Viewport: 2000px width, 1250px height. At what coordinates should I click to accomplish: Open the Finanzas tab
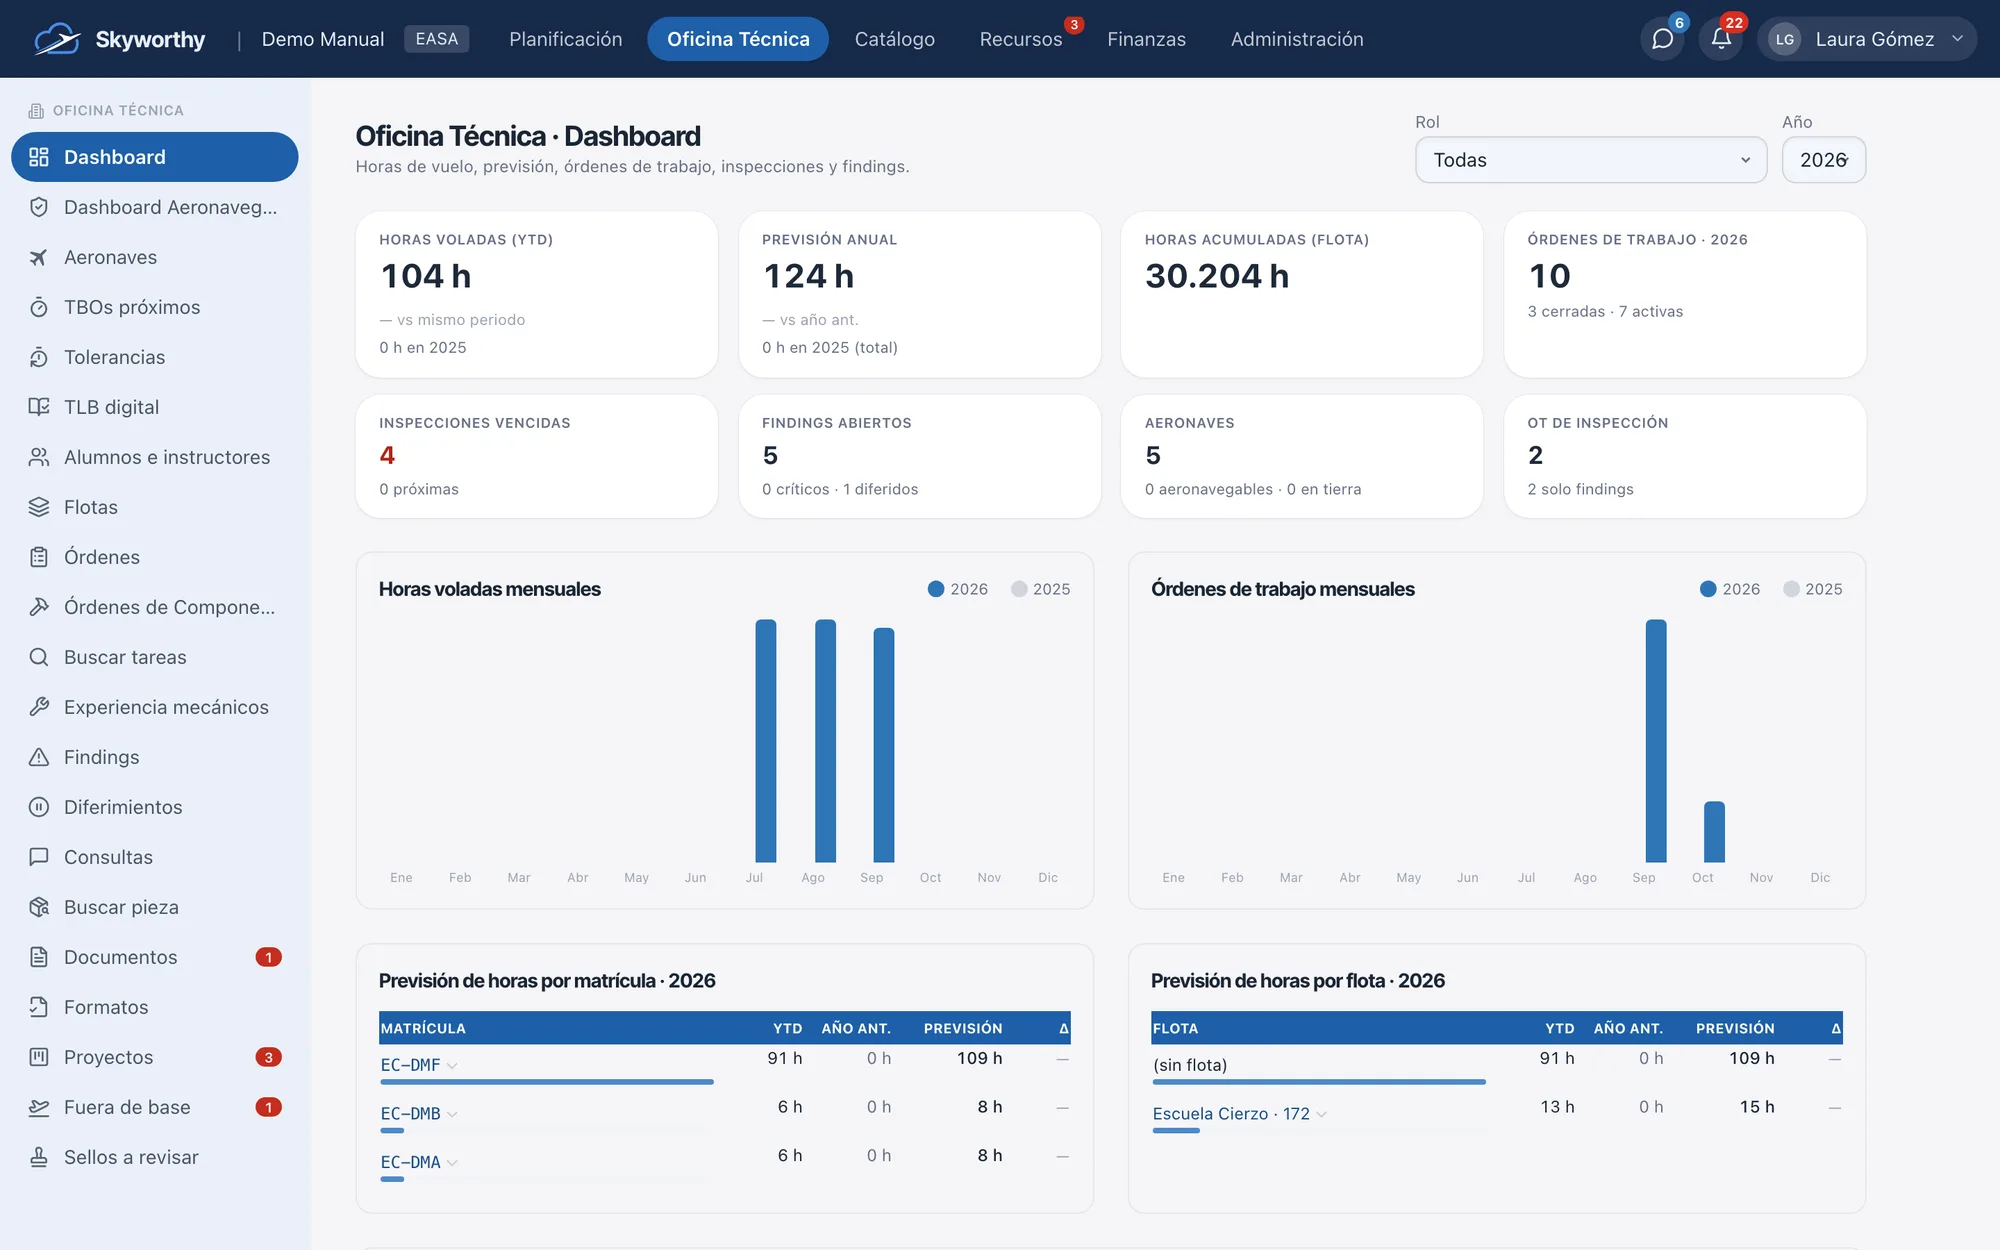1146,39
